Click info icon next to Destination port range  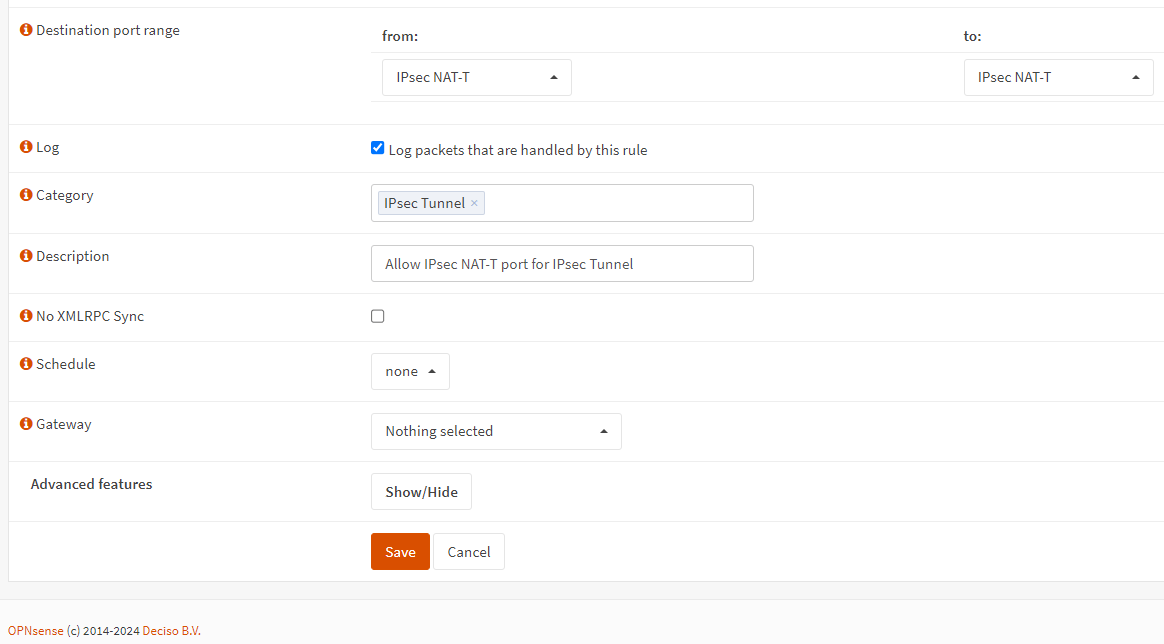pyautogui.click(x=26, y=30)
